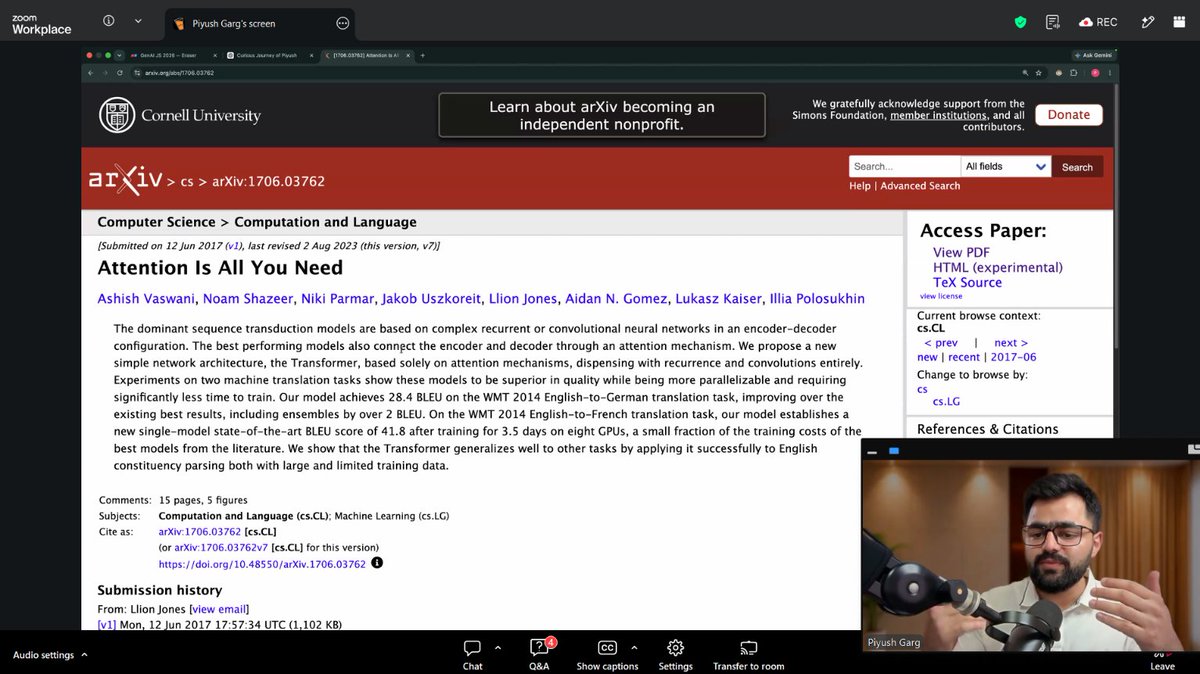Click the TeX Source link
Screen dimensions: 1200x674
click(x=967, y=283)
